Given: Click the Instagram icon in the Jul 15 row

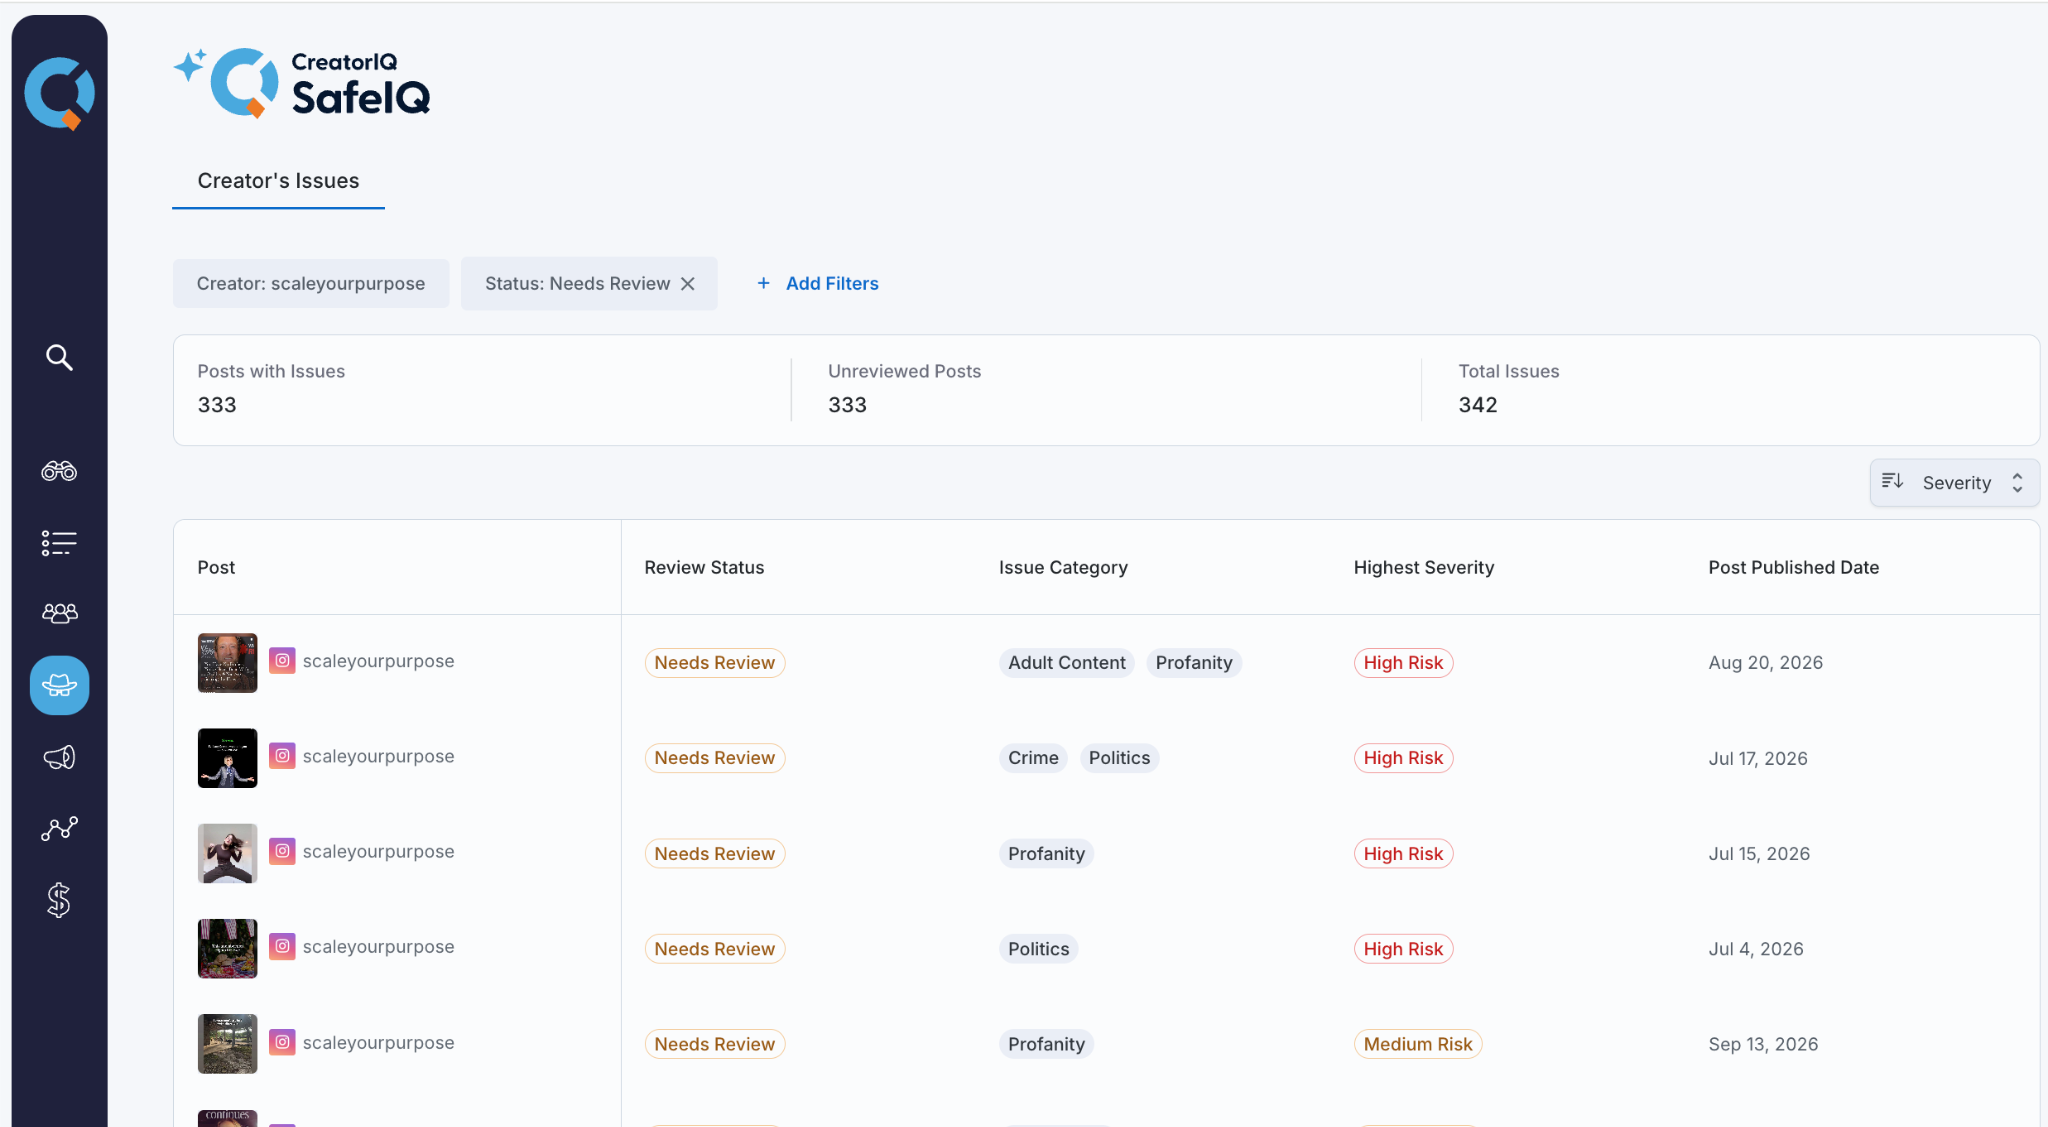Looking at the screenshot, I should coord(282,851).
